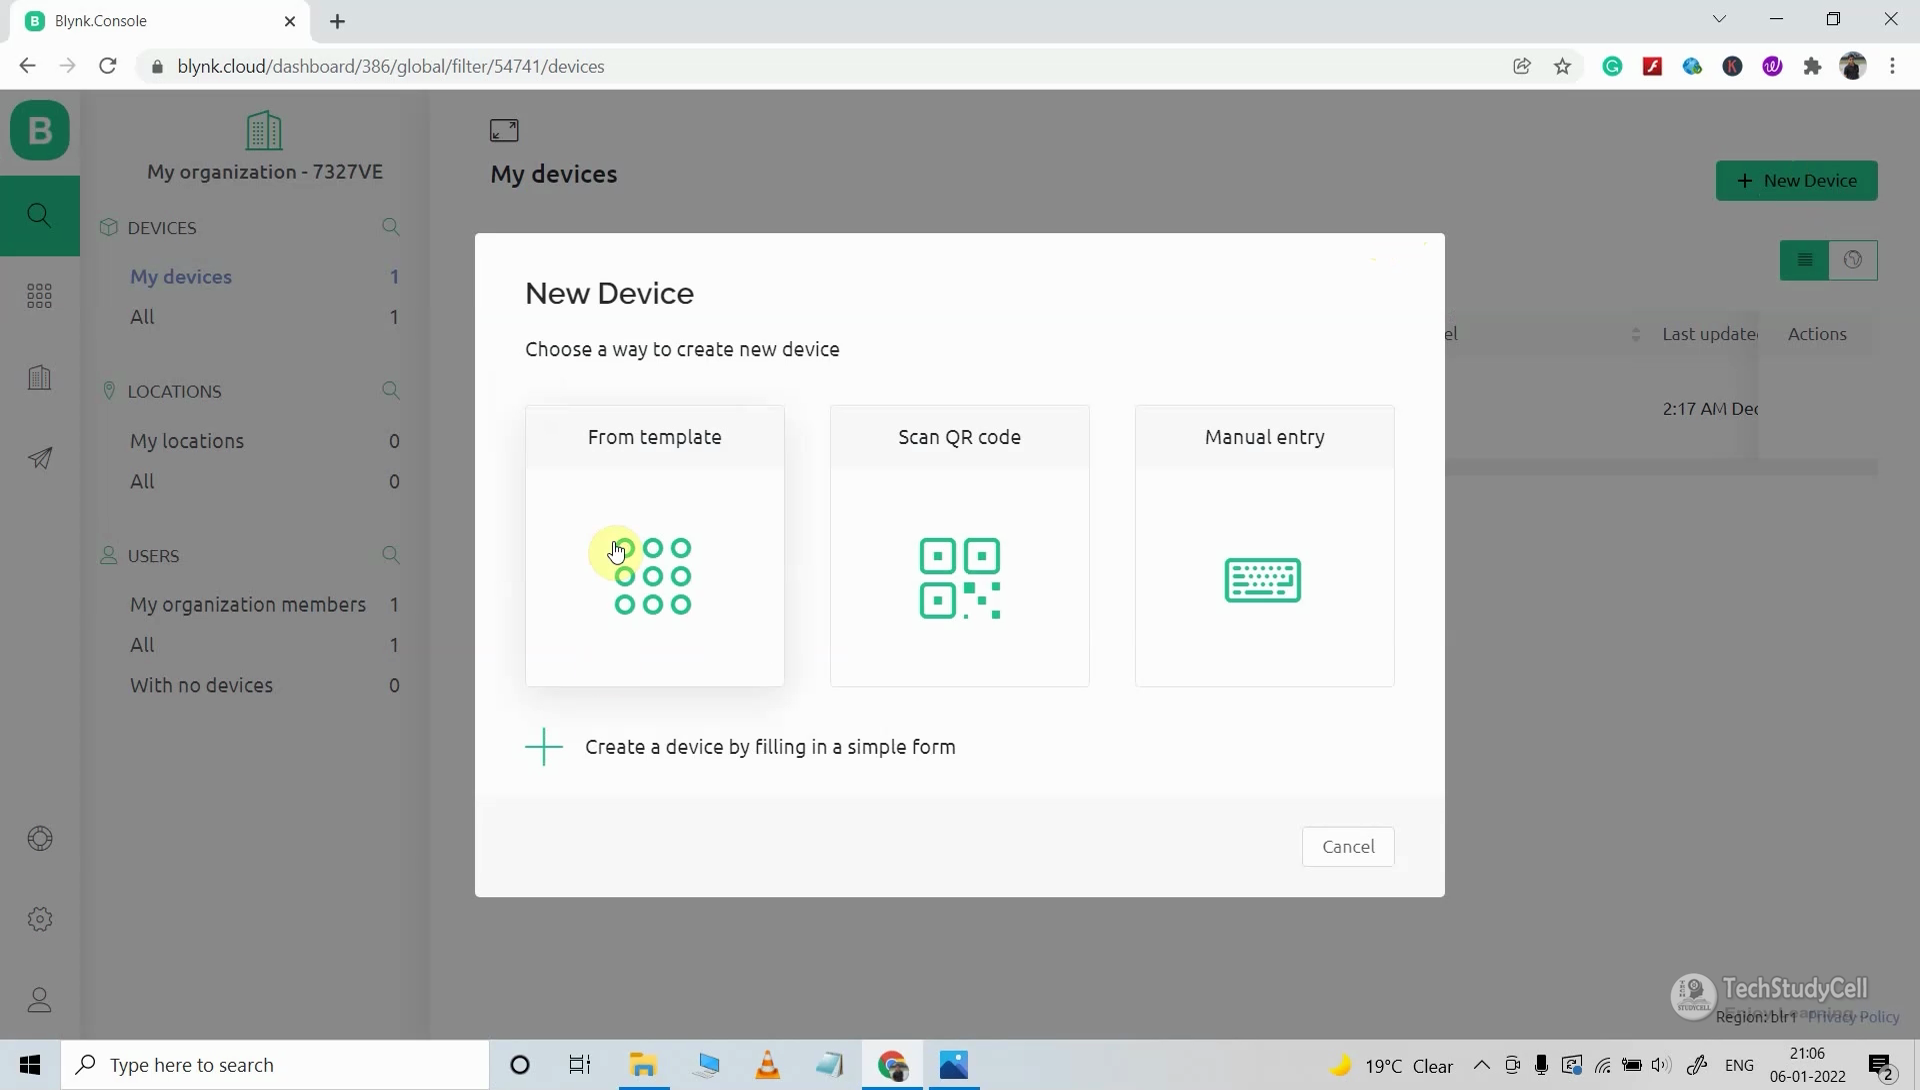
Task: Click the Apps grid icon in sidebar
Action: point(38,294)
